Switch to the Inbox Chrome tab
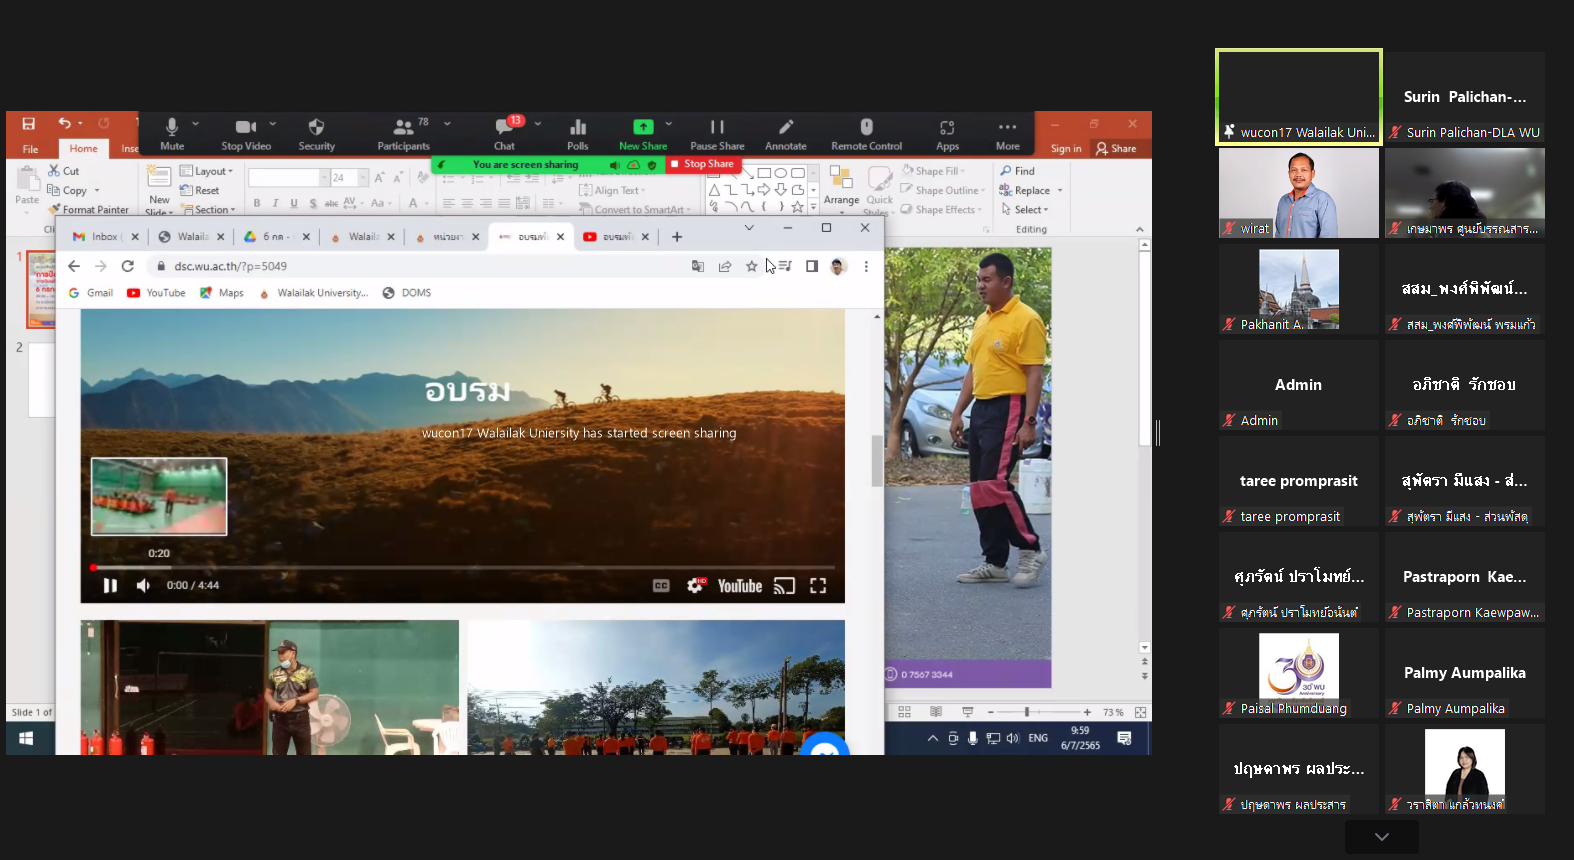The image size is (1574, 860). click(x=105, y=236)
